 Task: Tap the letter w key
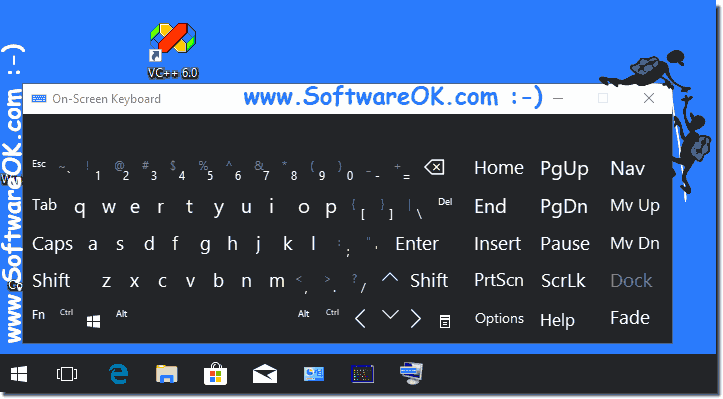[109, 208]
